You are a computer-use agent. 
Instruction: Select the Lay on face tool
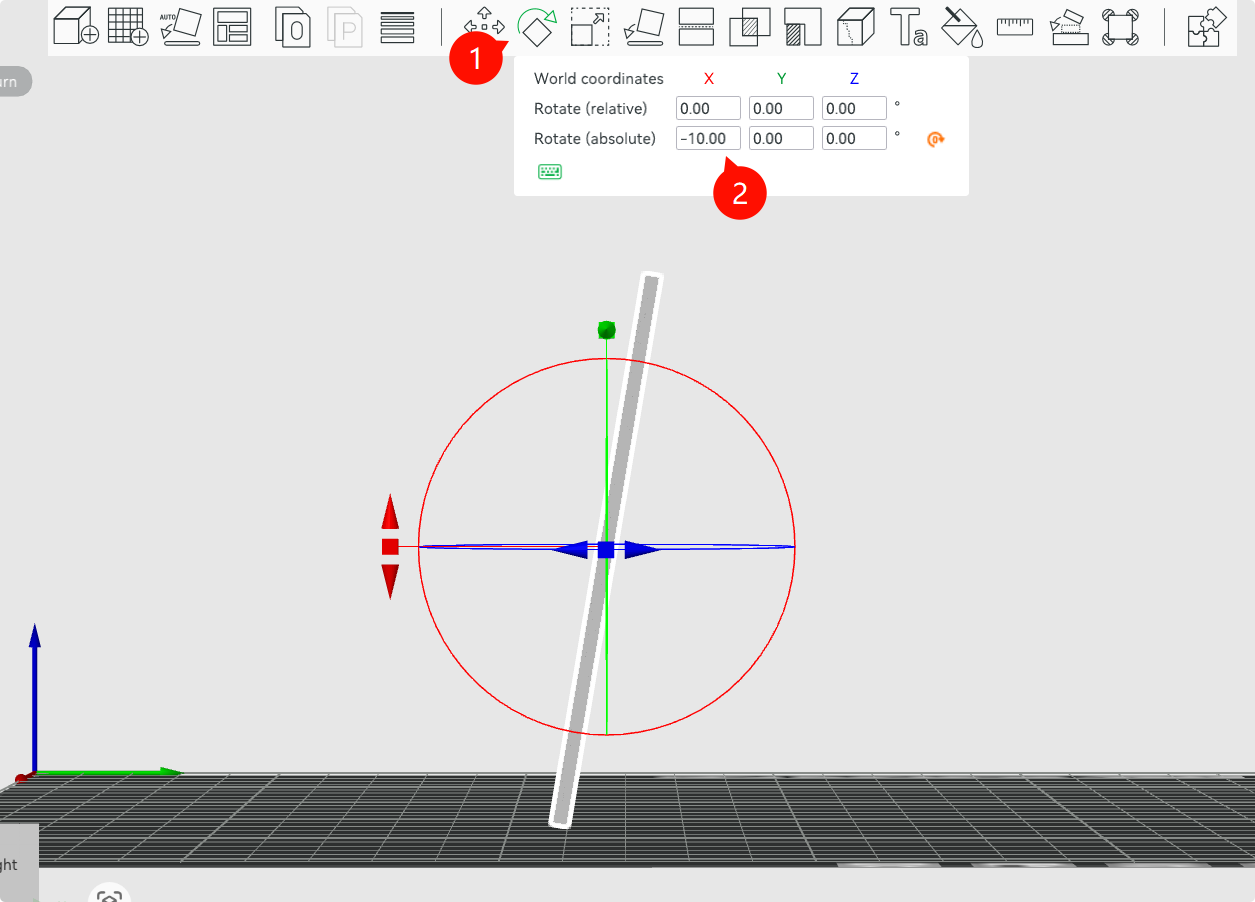(x=643, y=27)
